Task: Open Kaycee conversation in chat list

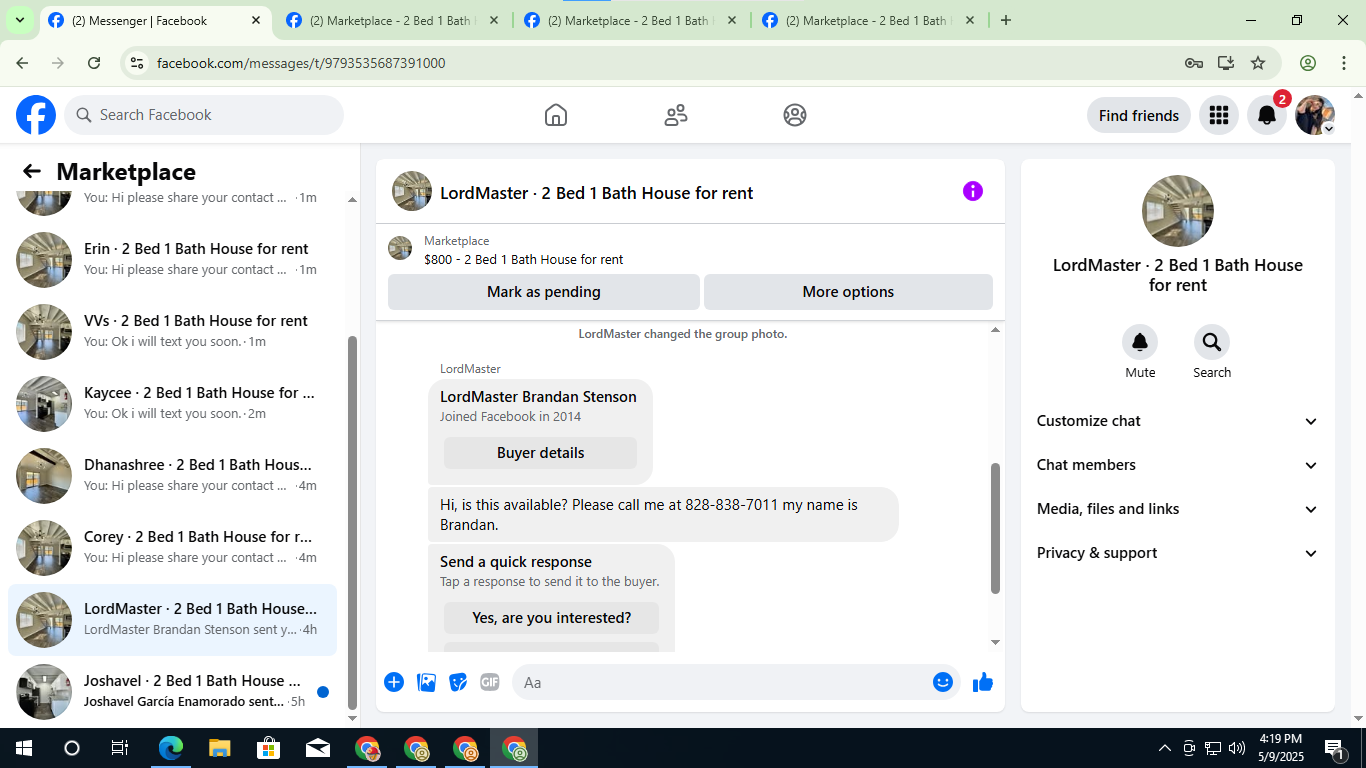Action: coord(172,404)
